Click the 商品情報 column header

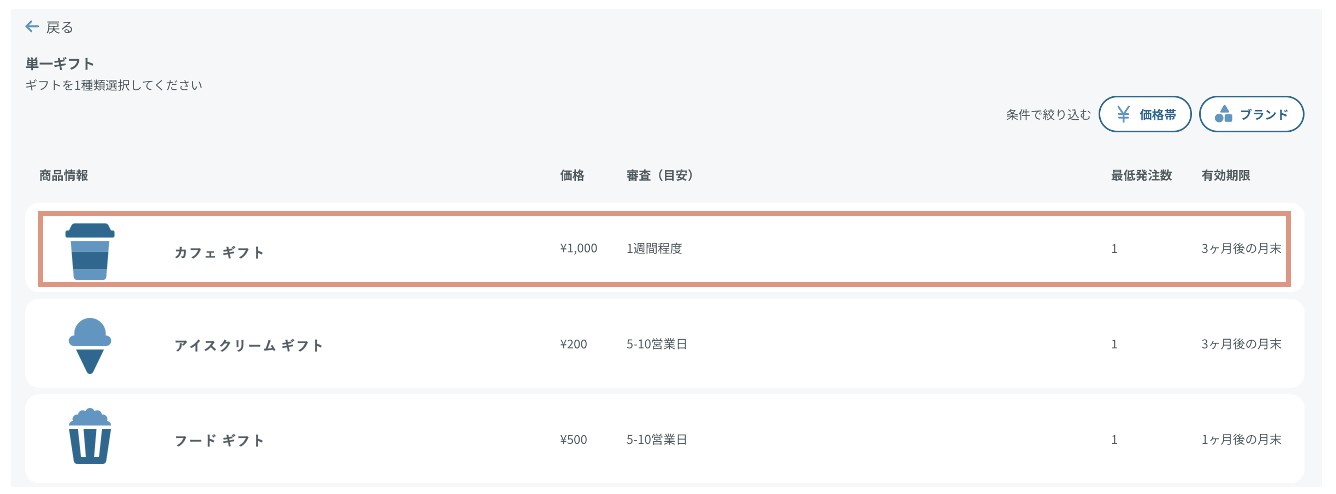pyautogui.click(x=64, y=176)
